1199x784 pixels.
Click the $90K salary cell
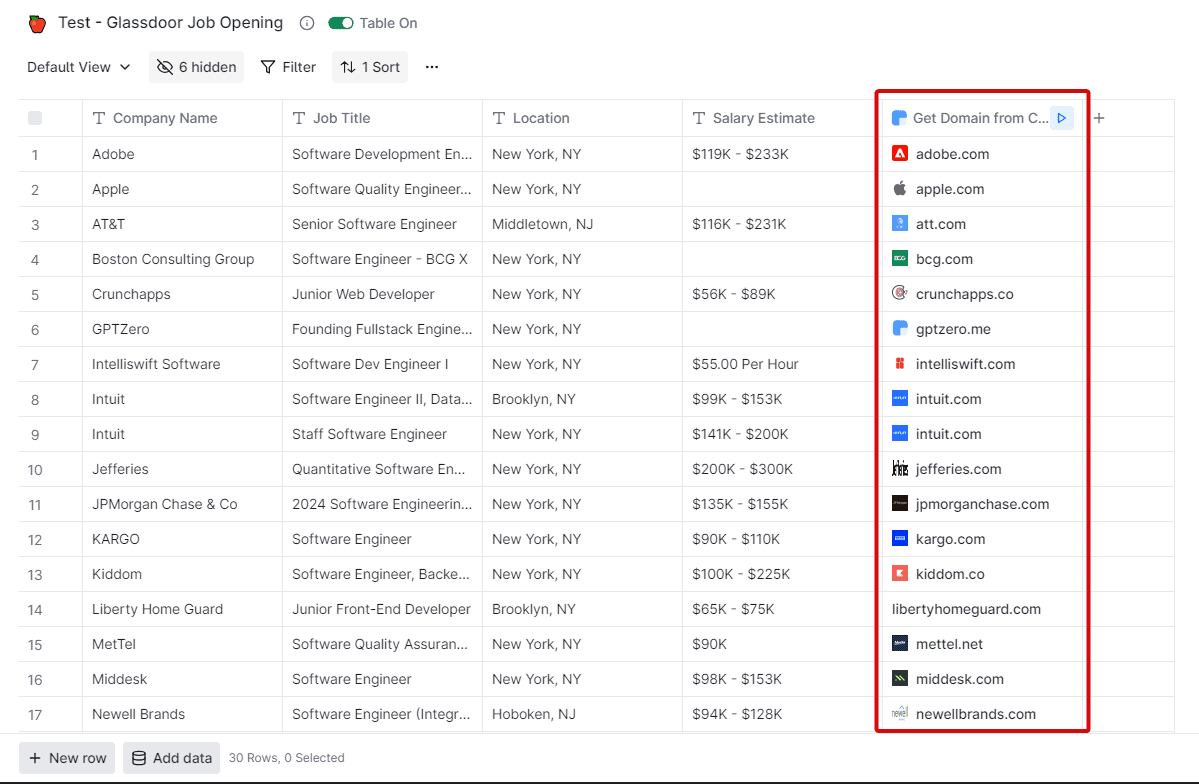(x=778, y=645)
